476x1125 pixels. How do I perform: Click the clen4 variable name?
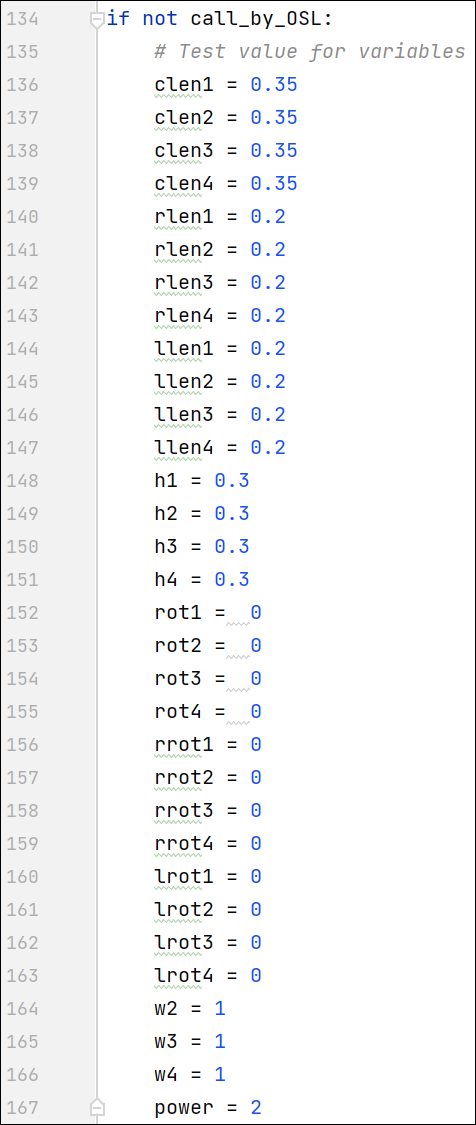coord(184,184)
